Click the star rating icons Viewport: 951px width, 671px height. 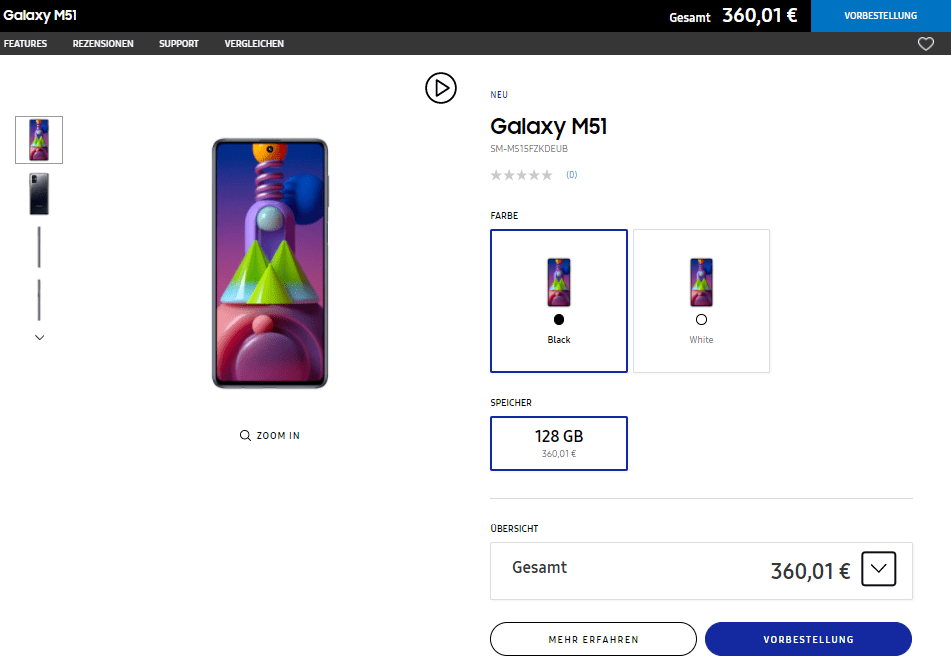coord(521,175)
